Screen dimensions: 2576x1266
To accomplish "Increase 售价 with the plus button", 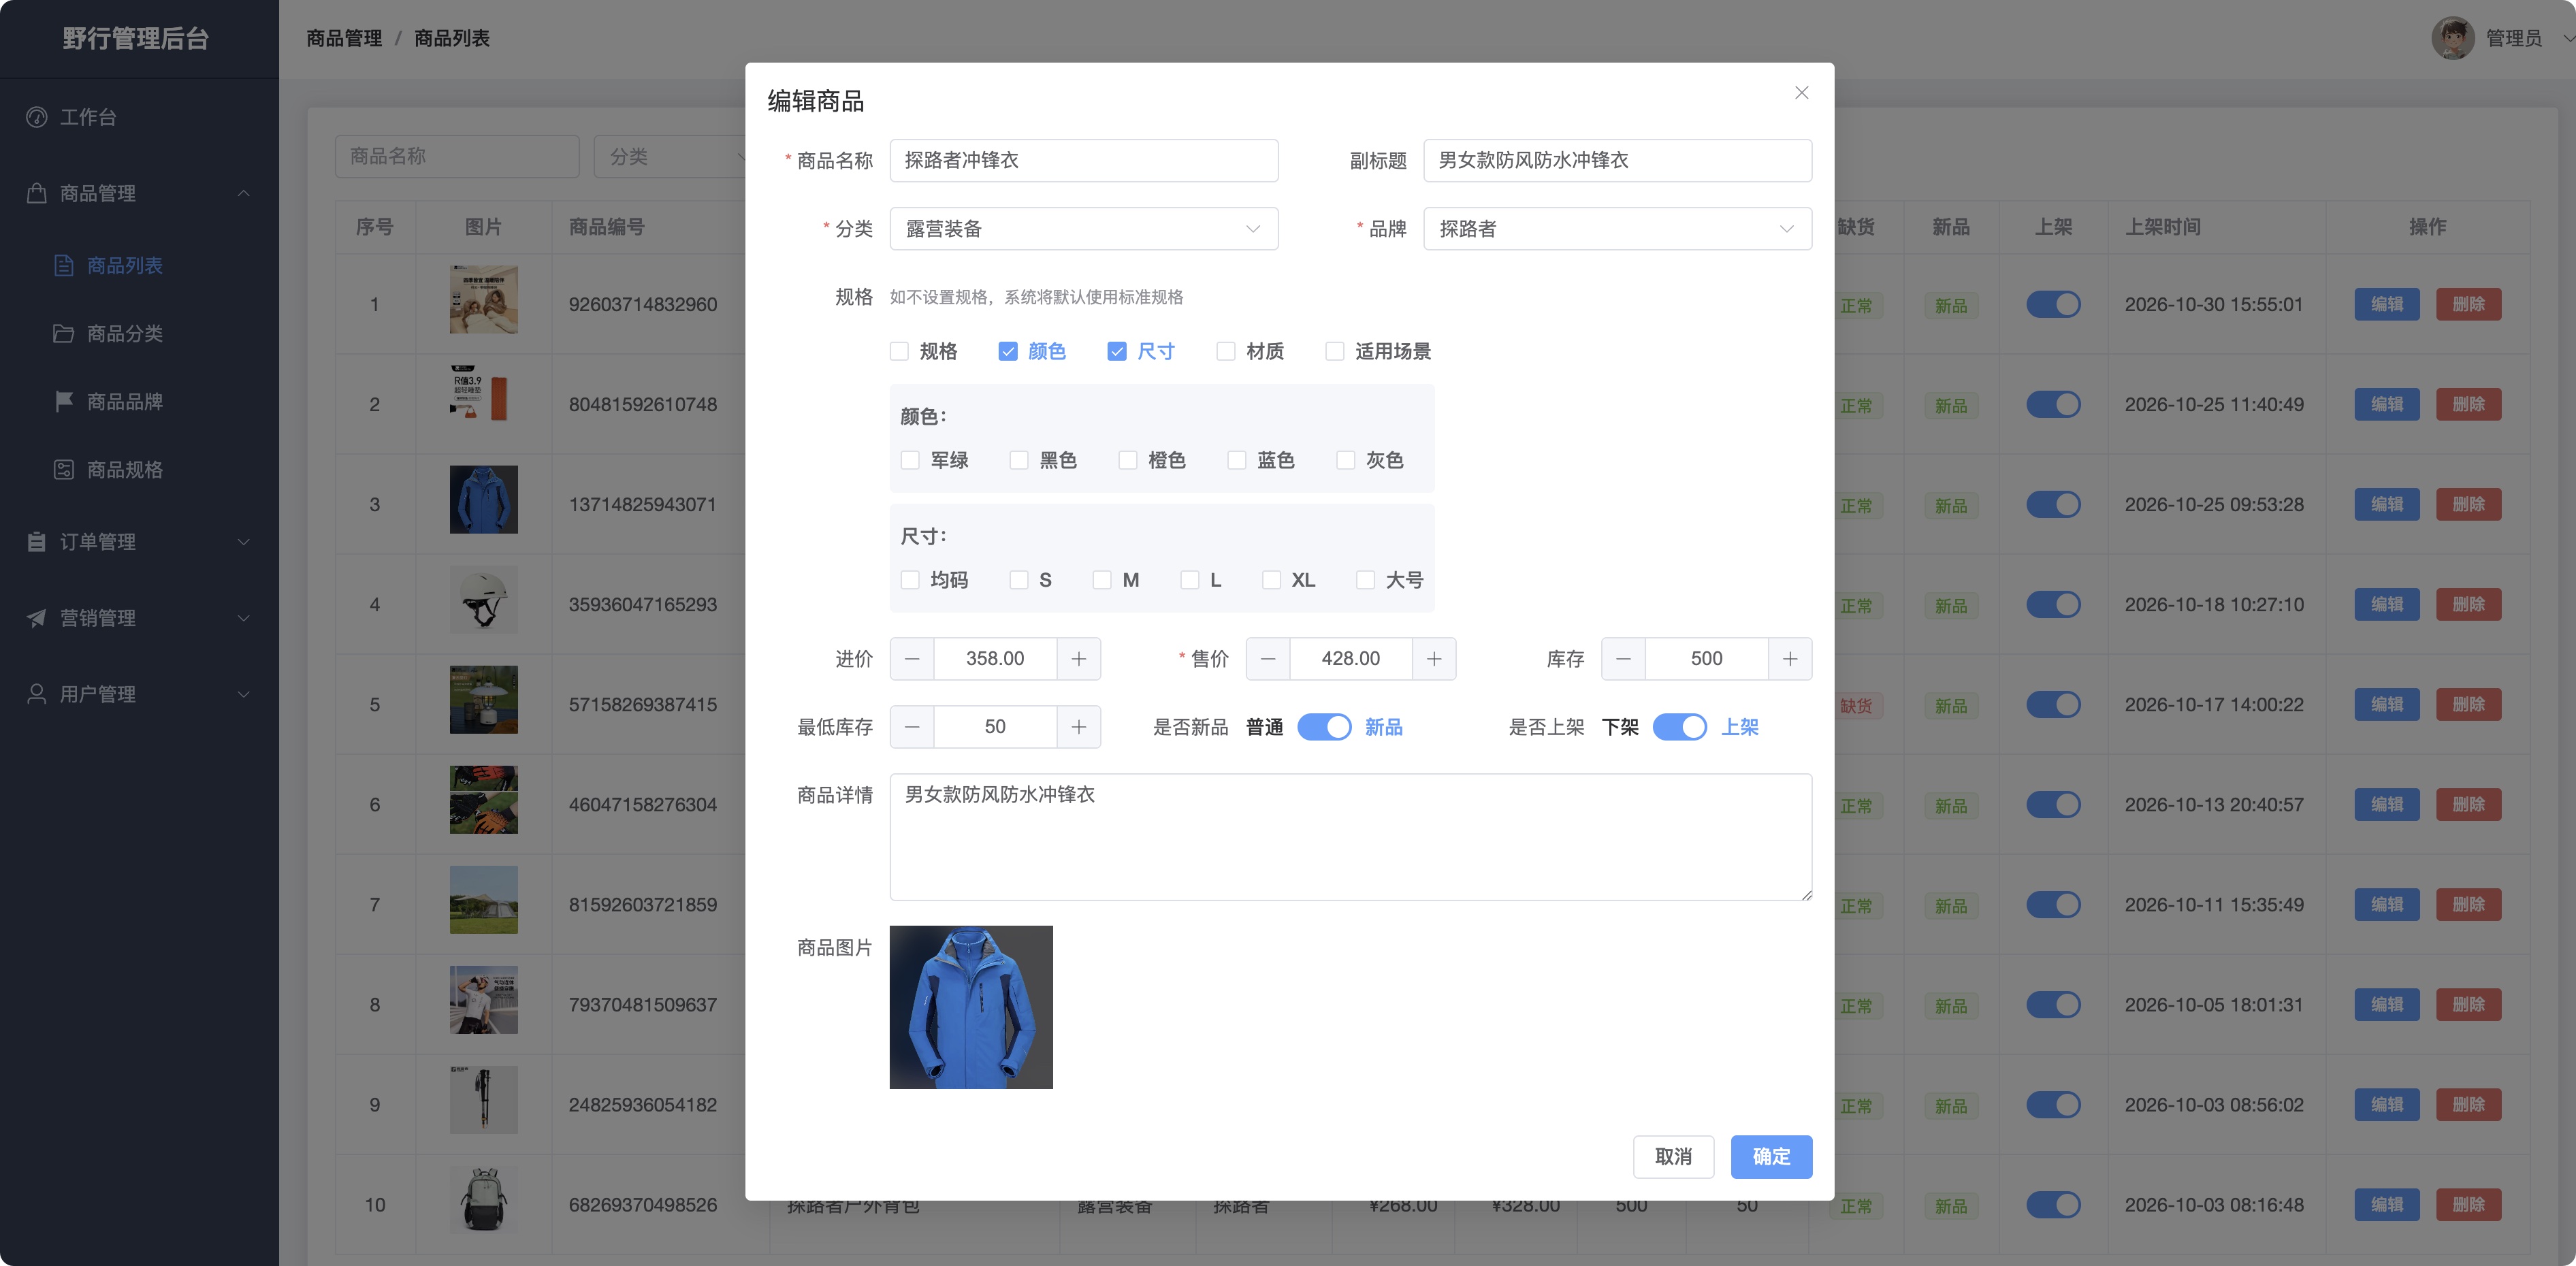I will 1434,659.
